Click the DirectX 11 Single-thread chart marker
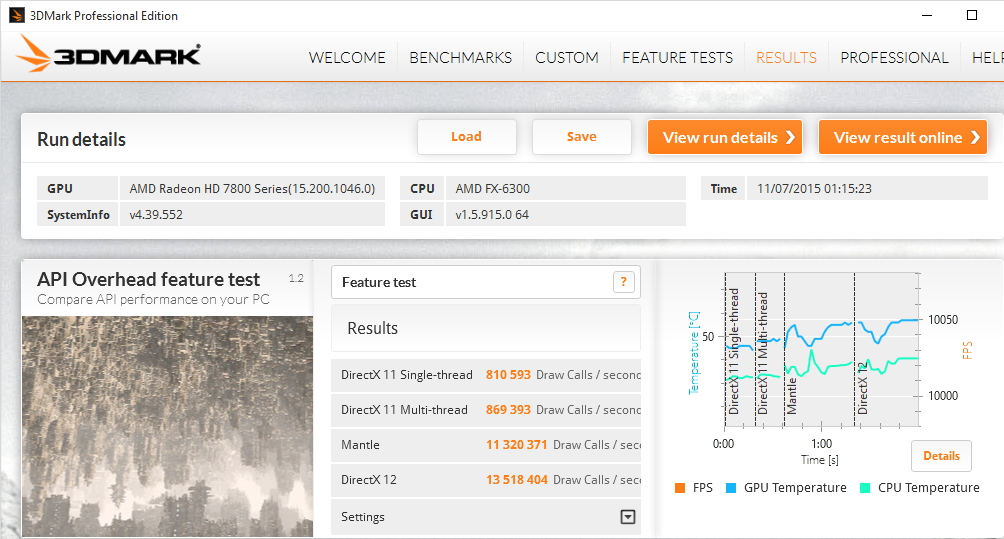Image resolution: width=1004 pixels, height=539 pixels. pos(734,351)
